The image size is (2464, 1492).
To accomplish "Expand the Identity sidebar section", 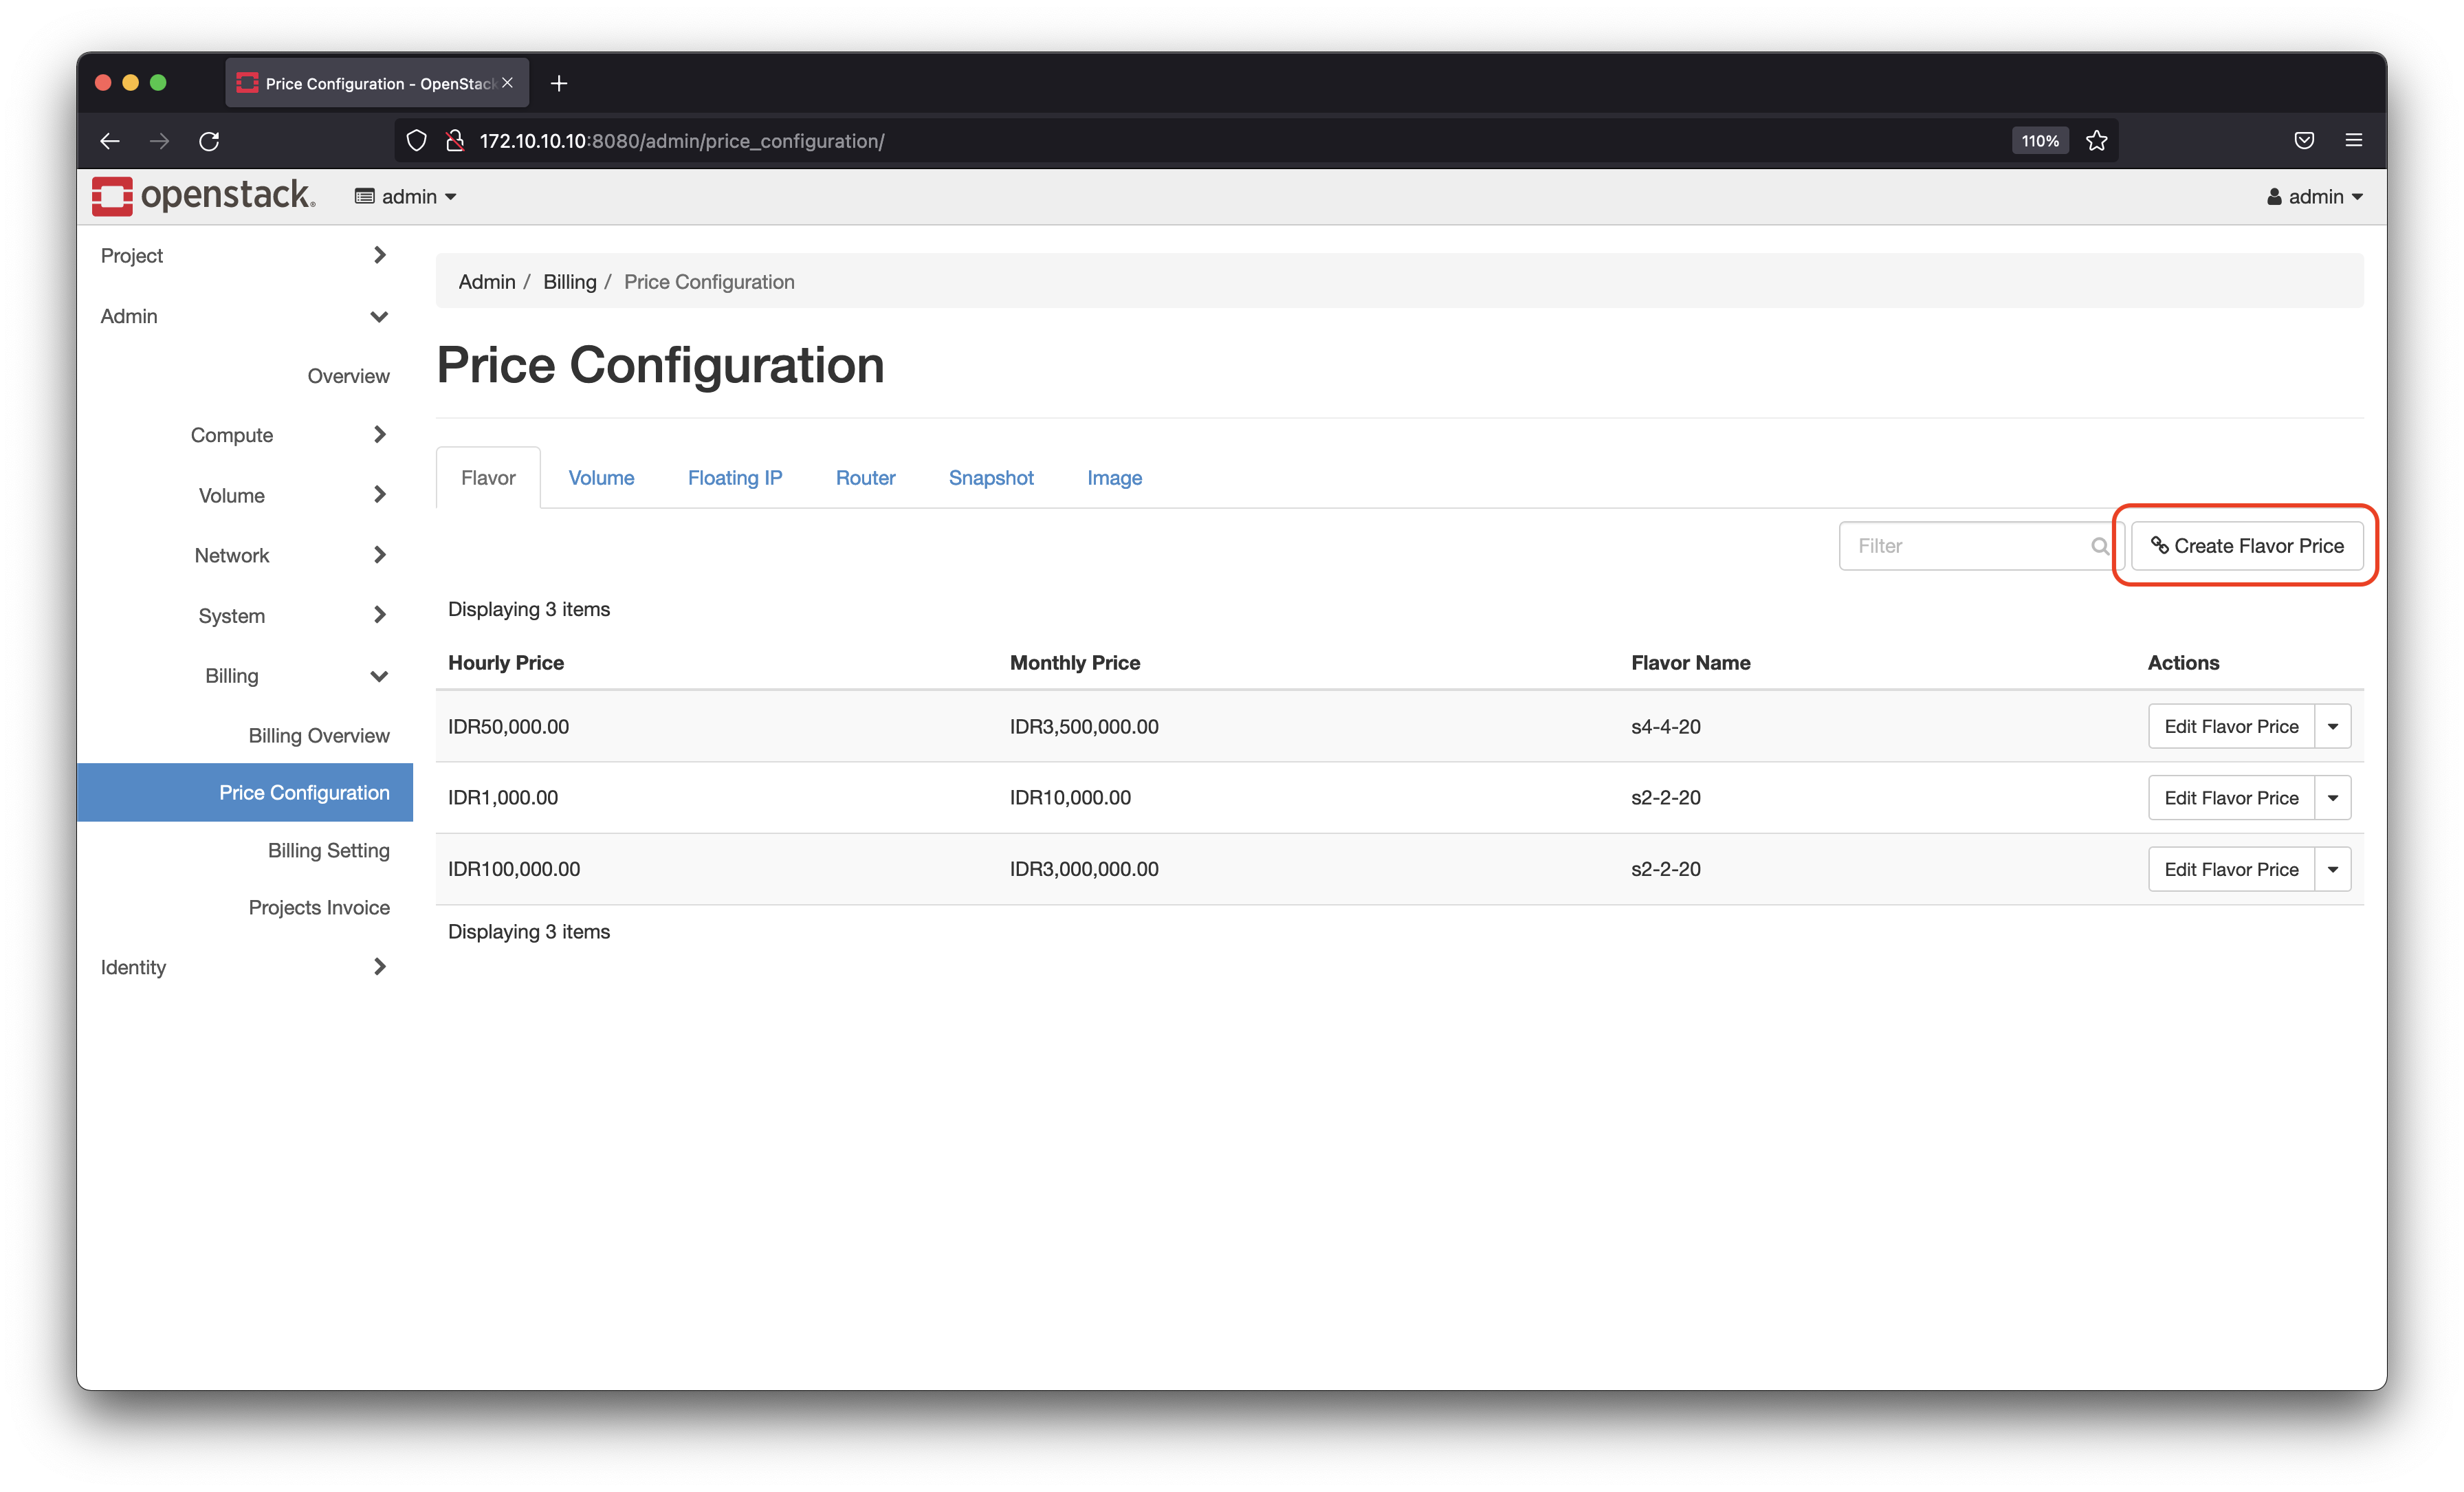I will (243, 966).
